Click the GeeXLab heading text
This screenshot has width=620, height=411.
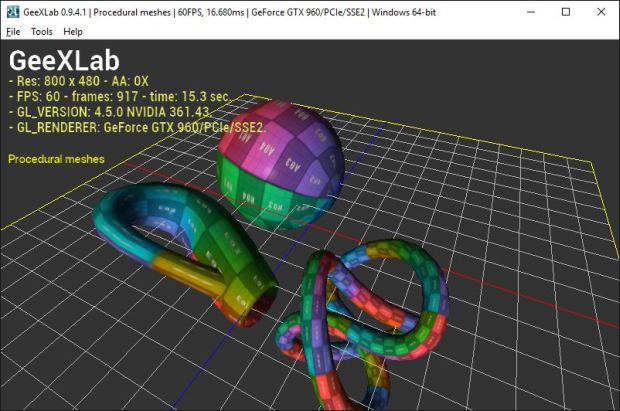(x=64, y=61)
